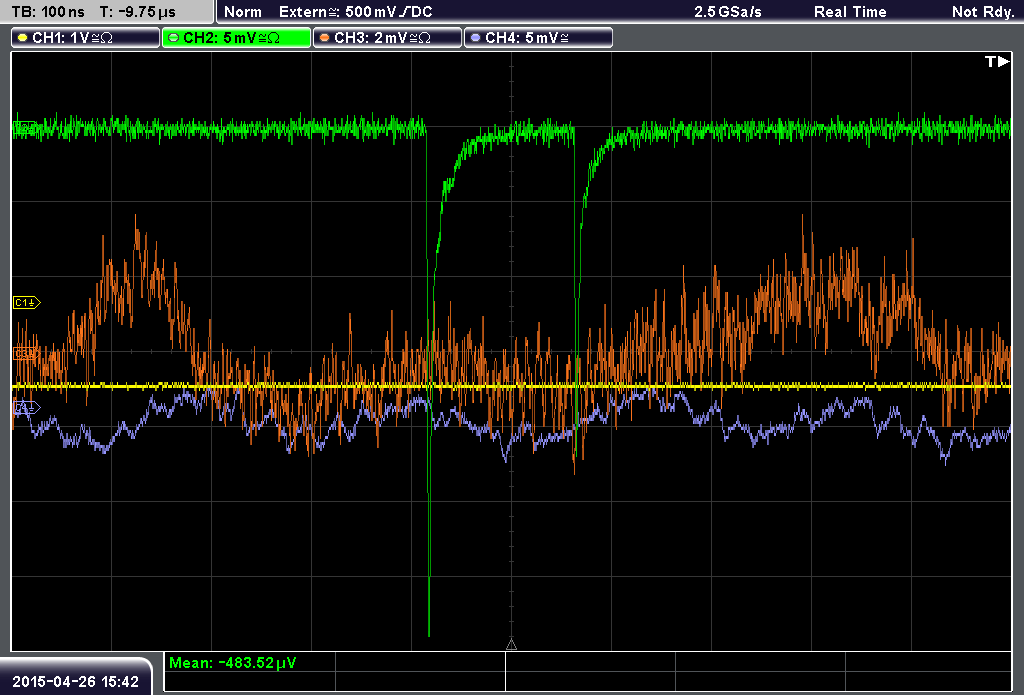Click the 2.5 GSa/s sample rate readout
The height and width of the screenshot is (695, 1024).
point(728,12)
